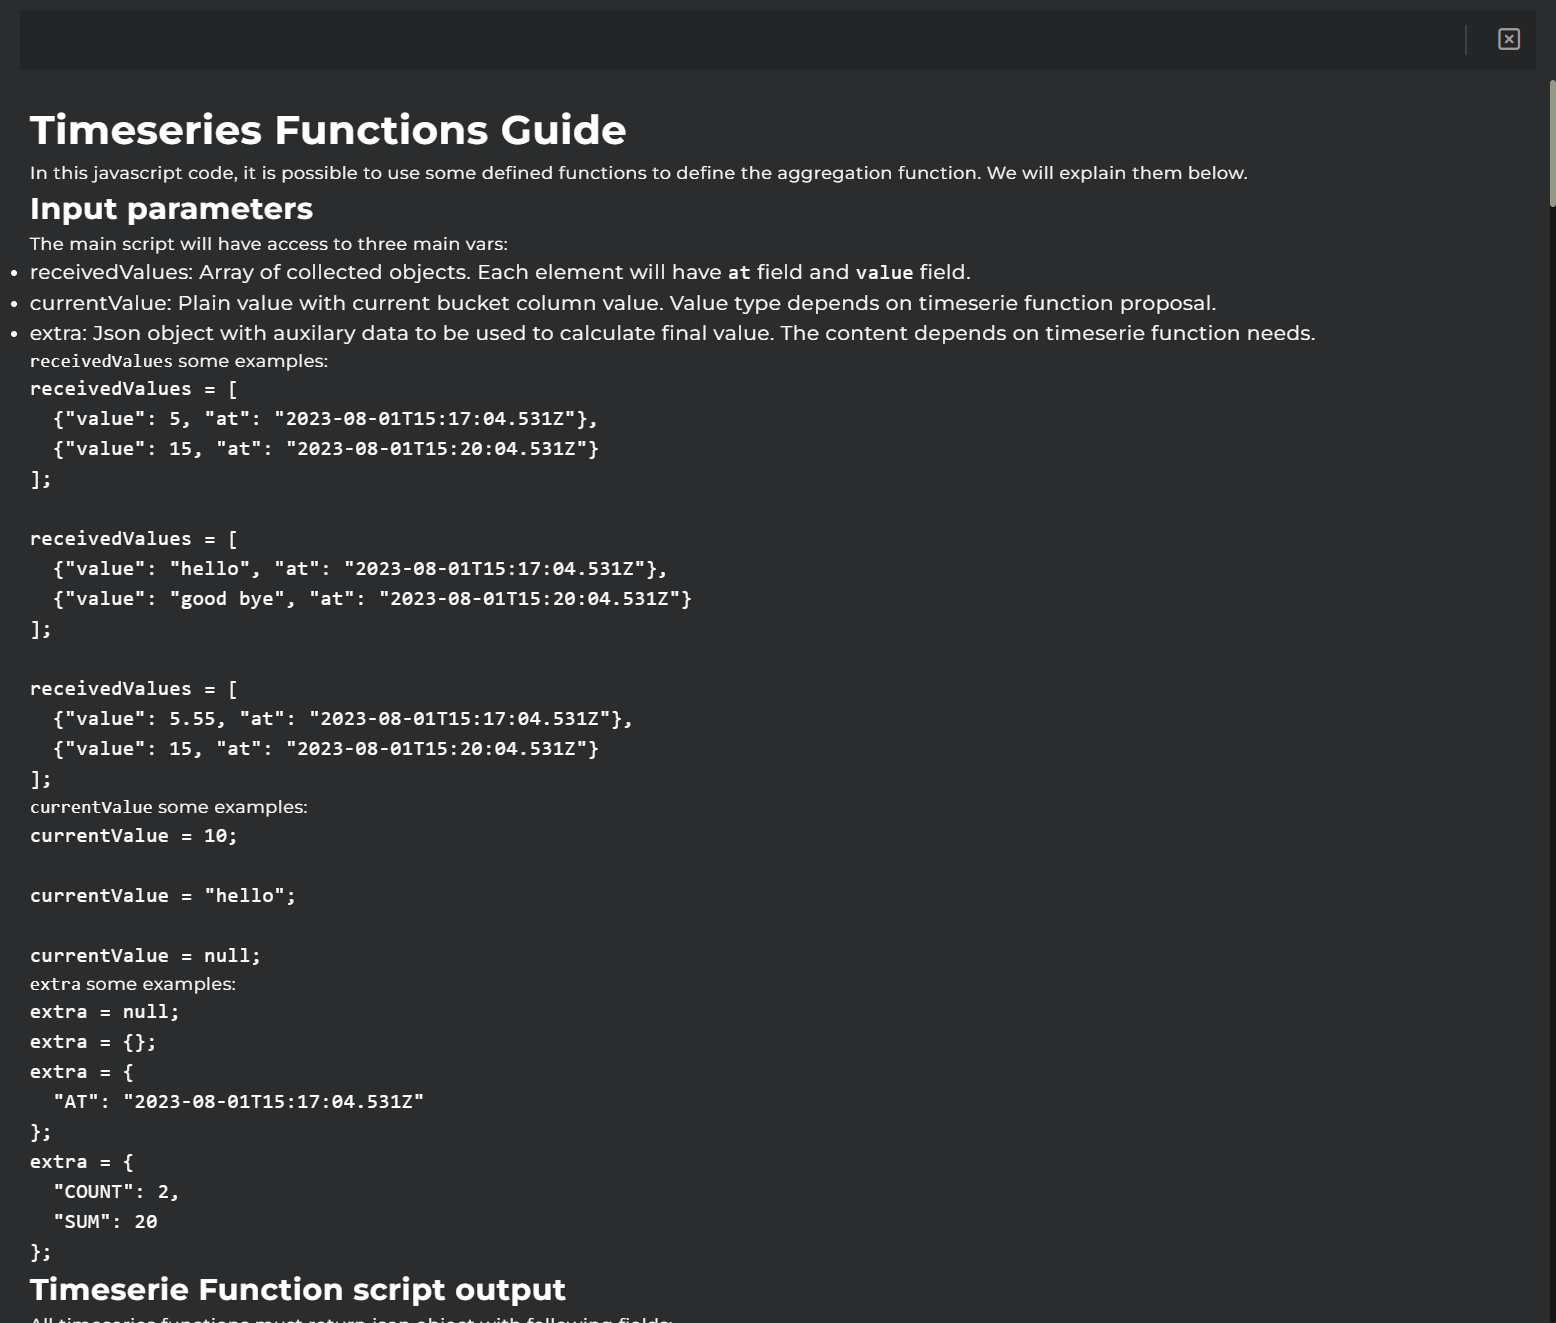This screenshot has width=1556, height=1323.
Task: Click the 'Timeseries Functions Guide' heading
Action: [328, 130]
